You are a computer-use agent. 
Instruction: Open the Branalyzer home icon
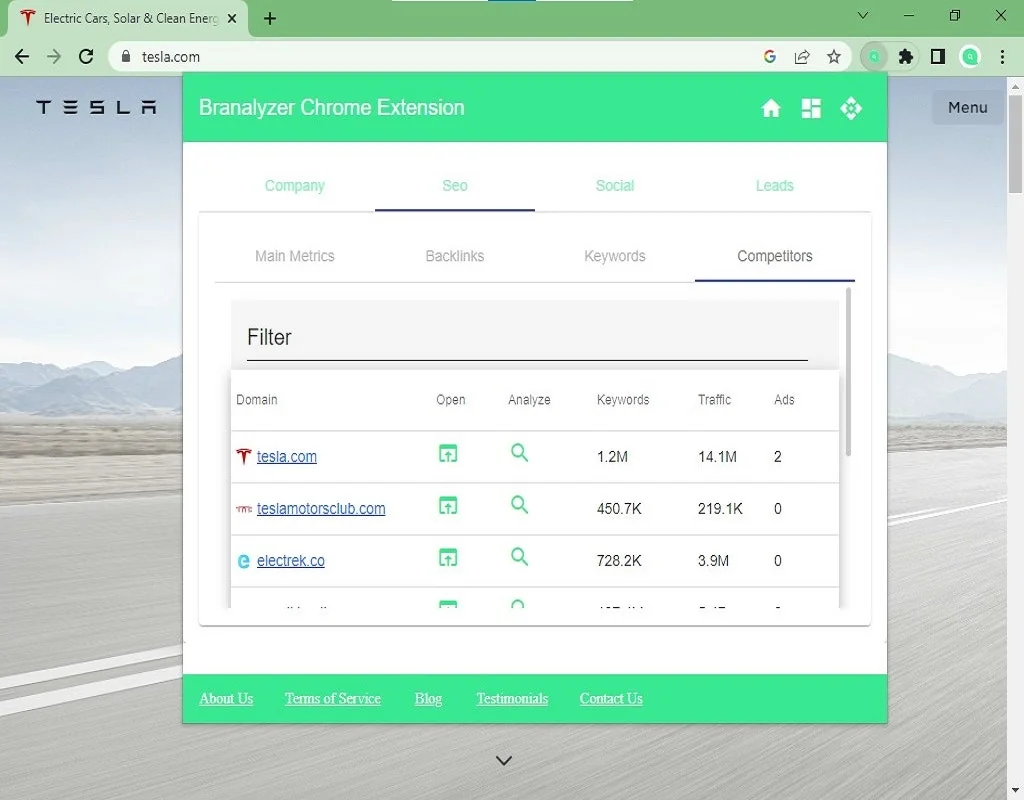pos(770,108)
